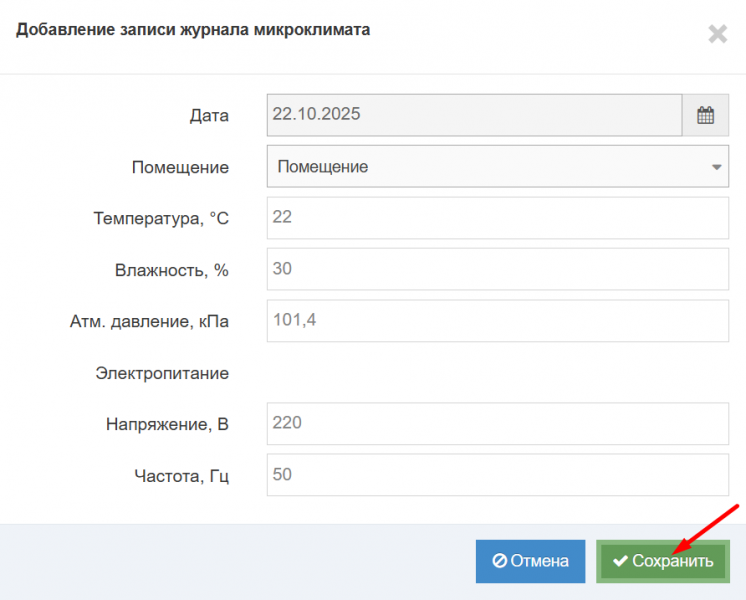Screen dimensions: 746x600
Task: Select the Влажность, % input box
Action: [x=497, y=269]
